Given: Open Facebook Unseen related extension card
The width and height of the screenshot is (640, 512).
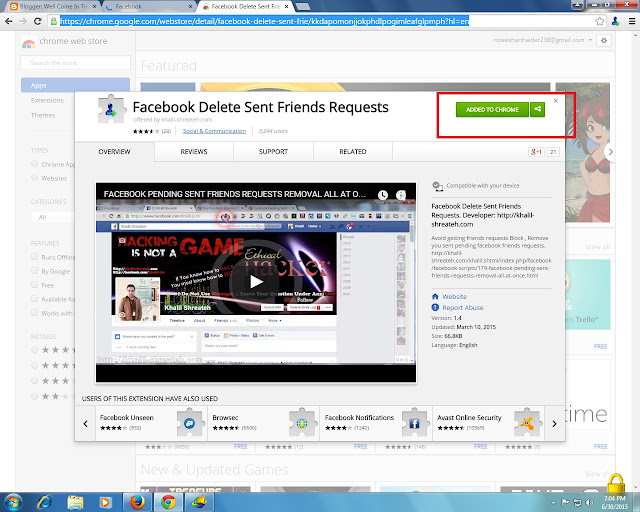Looking at the screenshot, I should click(x=151, y=423).
